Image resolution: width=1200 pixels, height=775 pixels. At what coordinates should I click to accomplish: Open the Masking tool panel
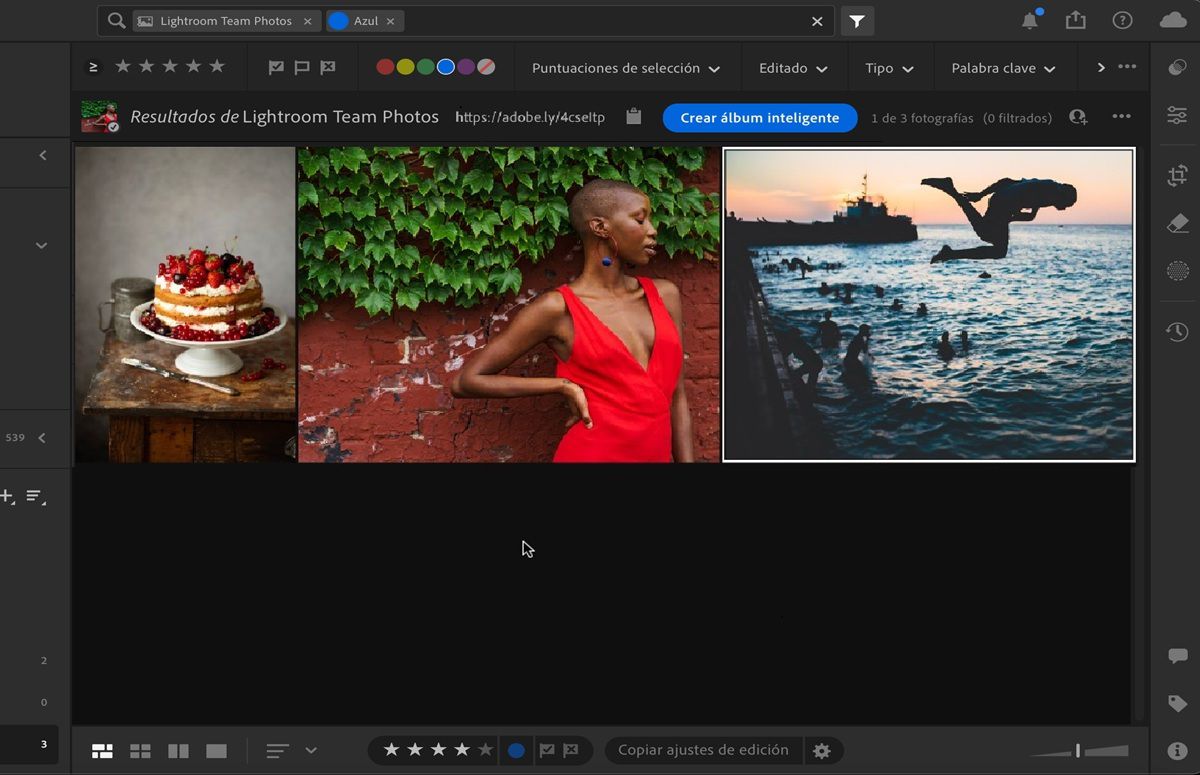(1177, 270)
